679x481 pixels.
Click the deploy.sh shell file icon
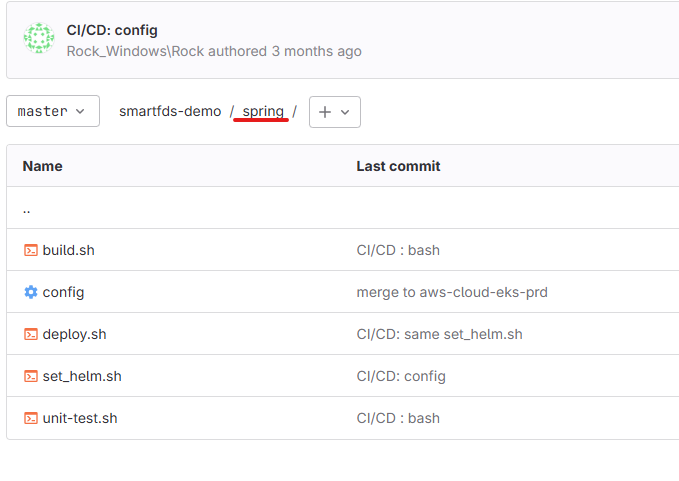pos(31,334)
